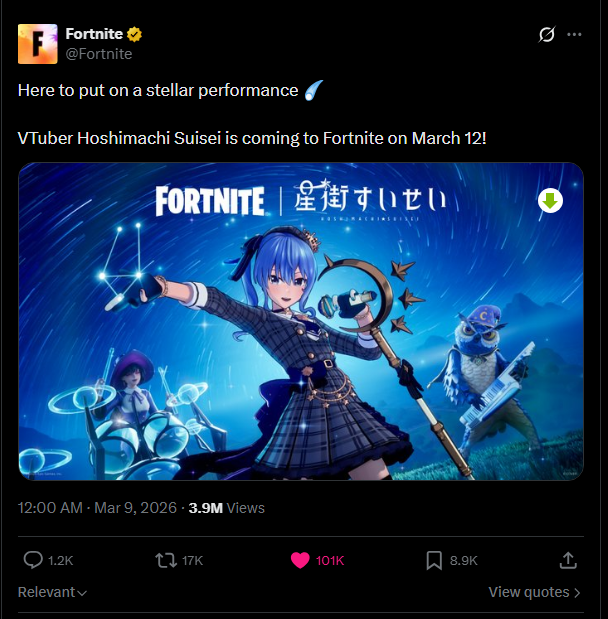
Task: Click the Grok explain-post icon
Action: 546,34
